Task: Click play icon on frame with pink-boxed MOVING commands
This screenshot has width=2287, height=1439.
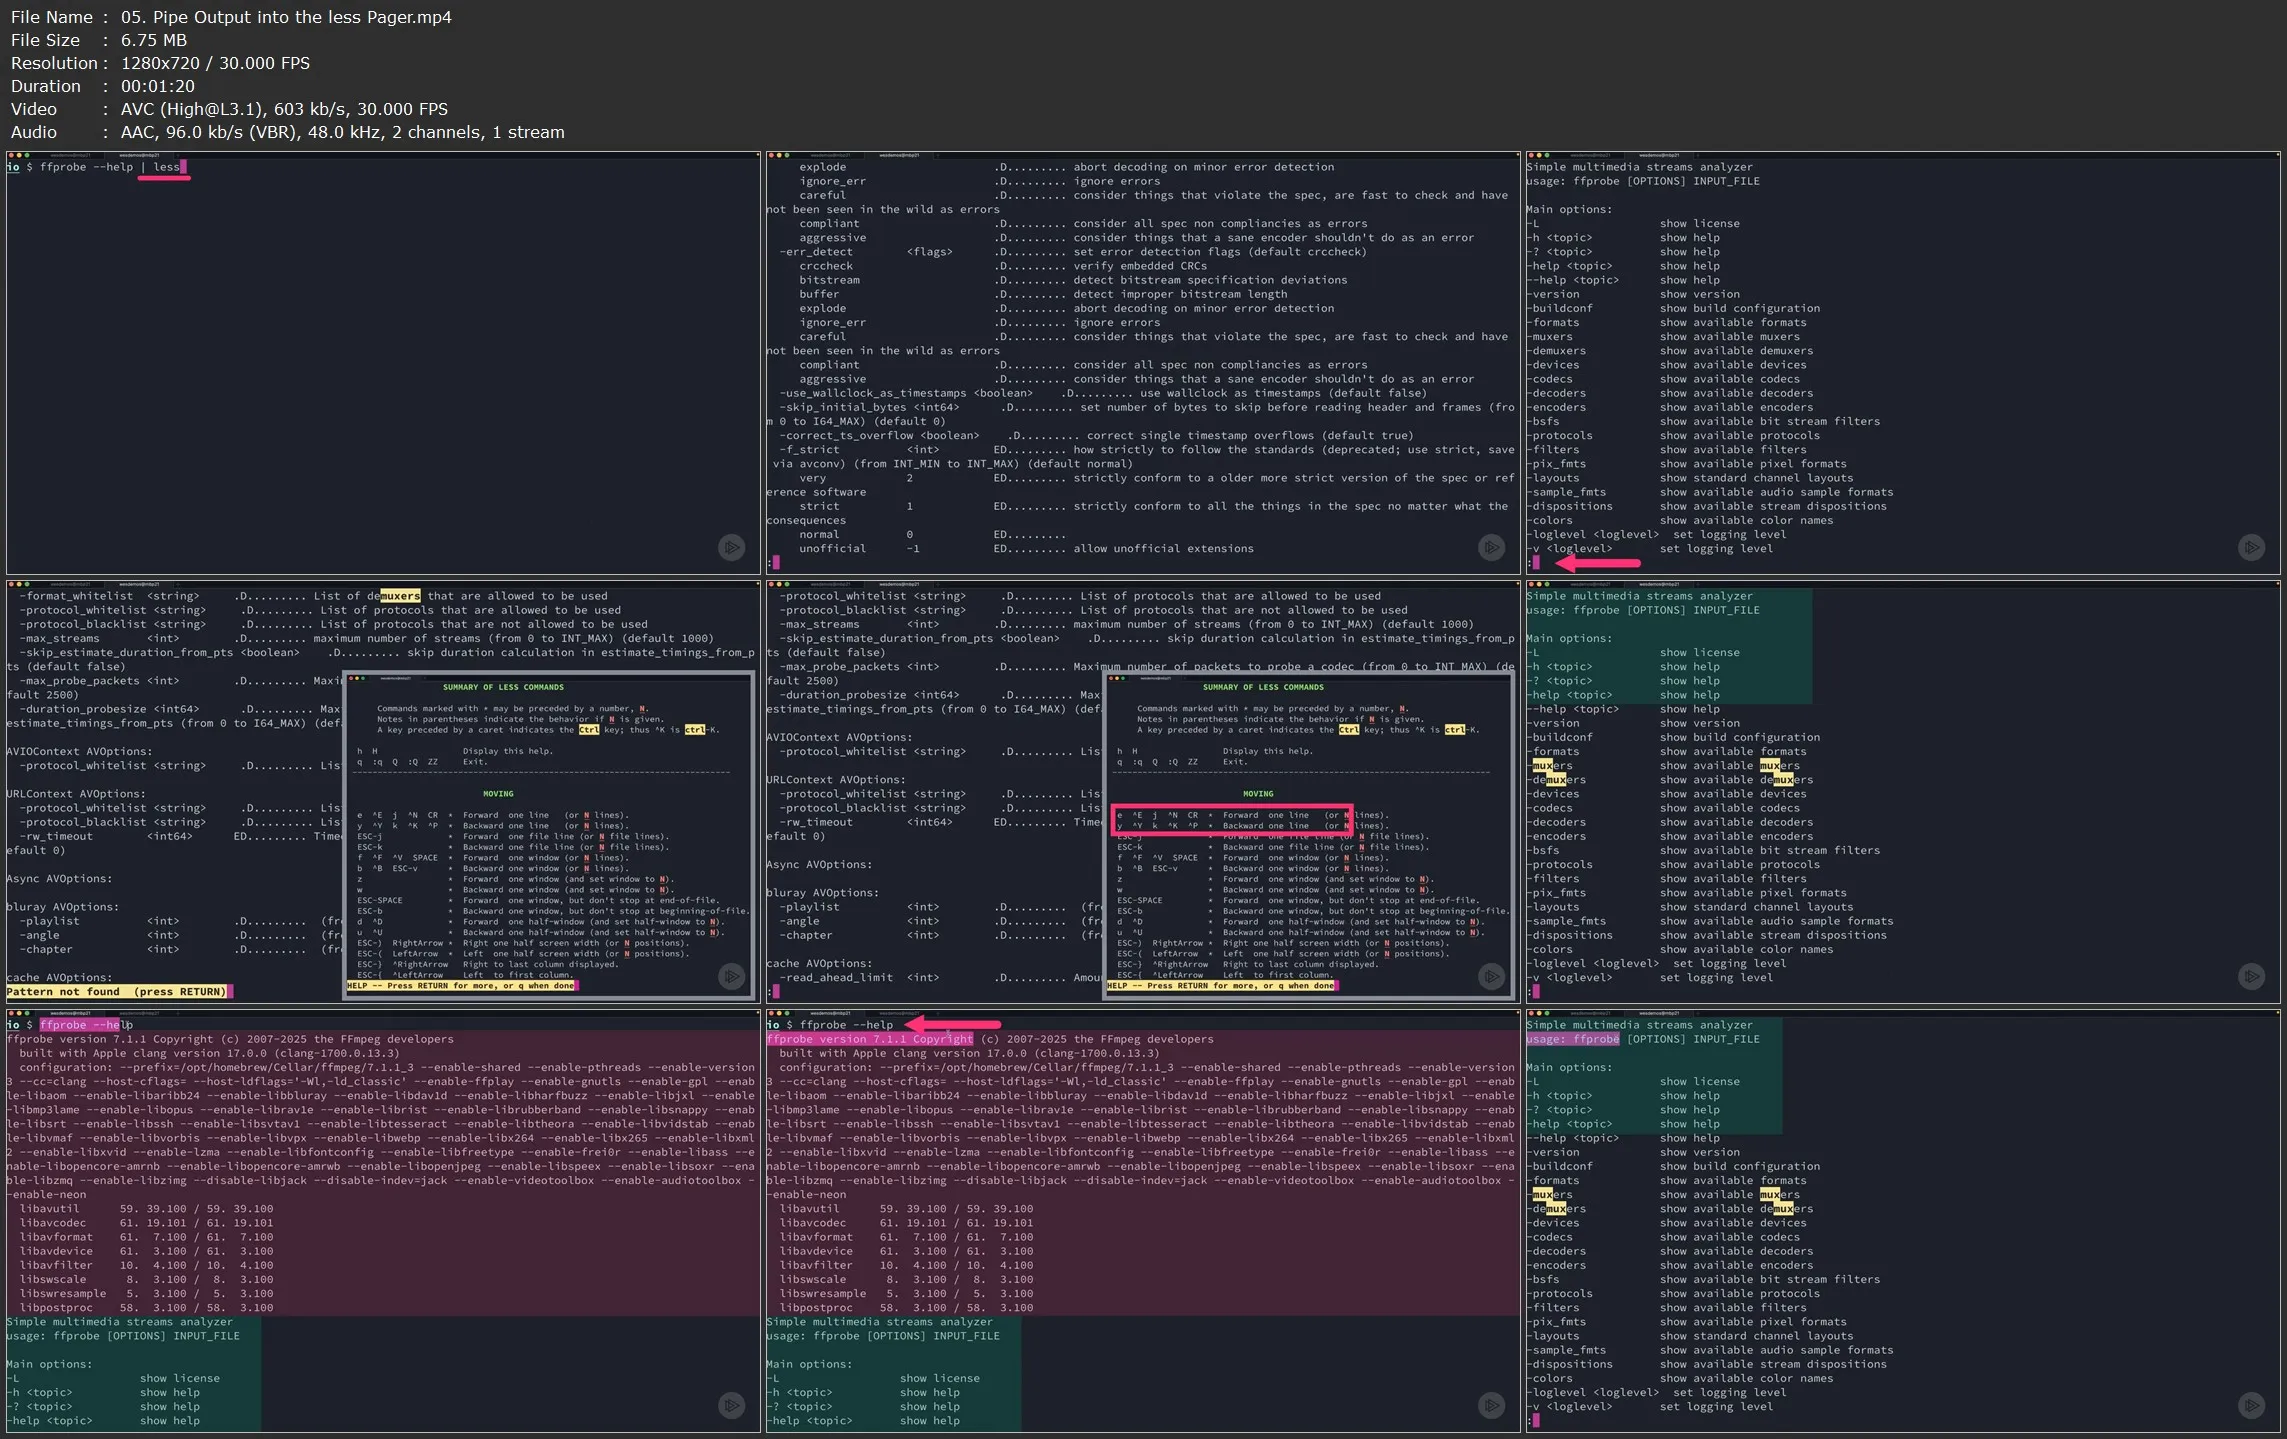Action: [1491, 976]
